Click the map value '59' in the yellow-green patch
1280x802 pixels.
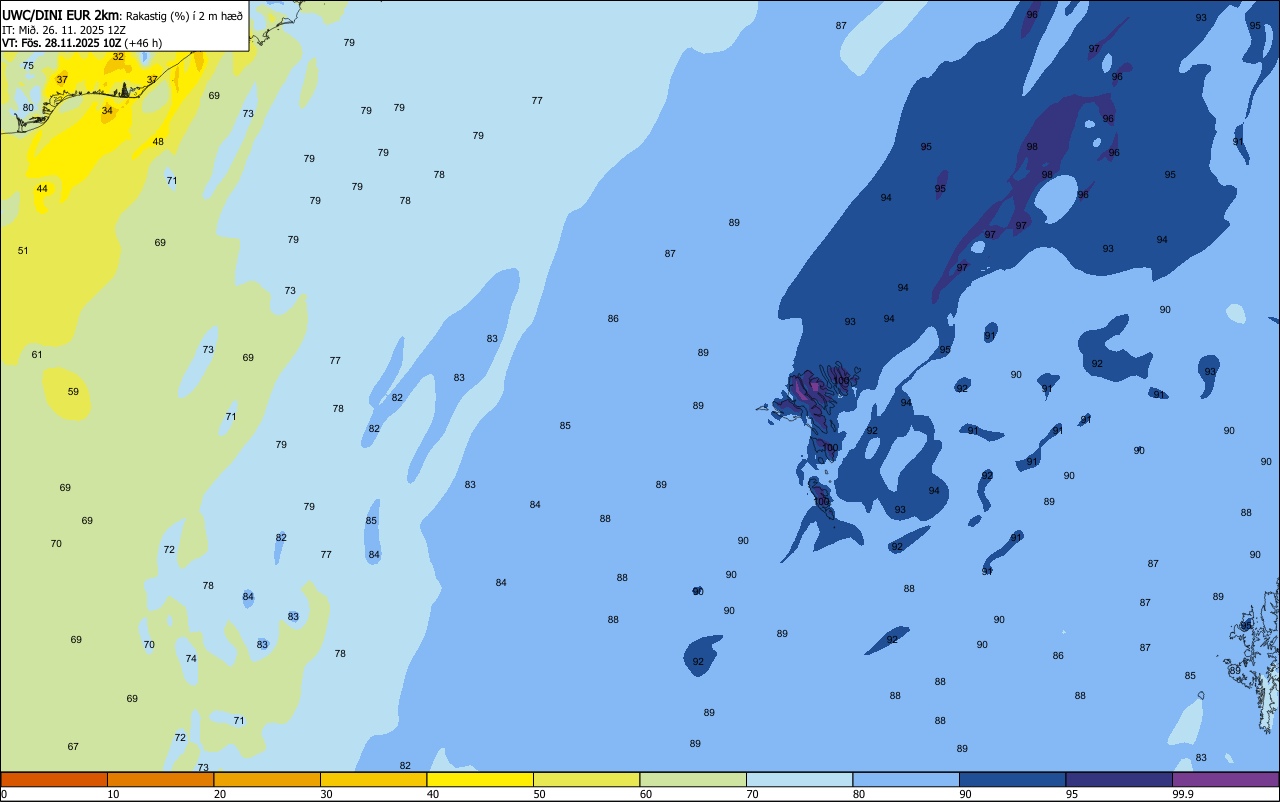[73, 392]
